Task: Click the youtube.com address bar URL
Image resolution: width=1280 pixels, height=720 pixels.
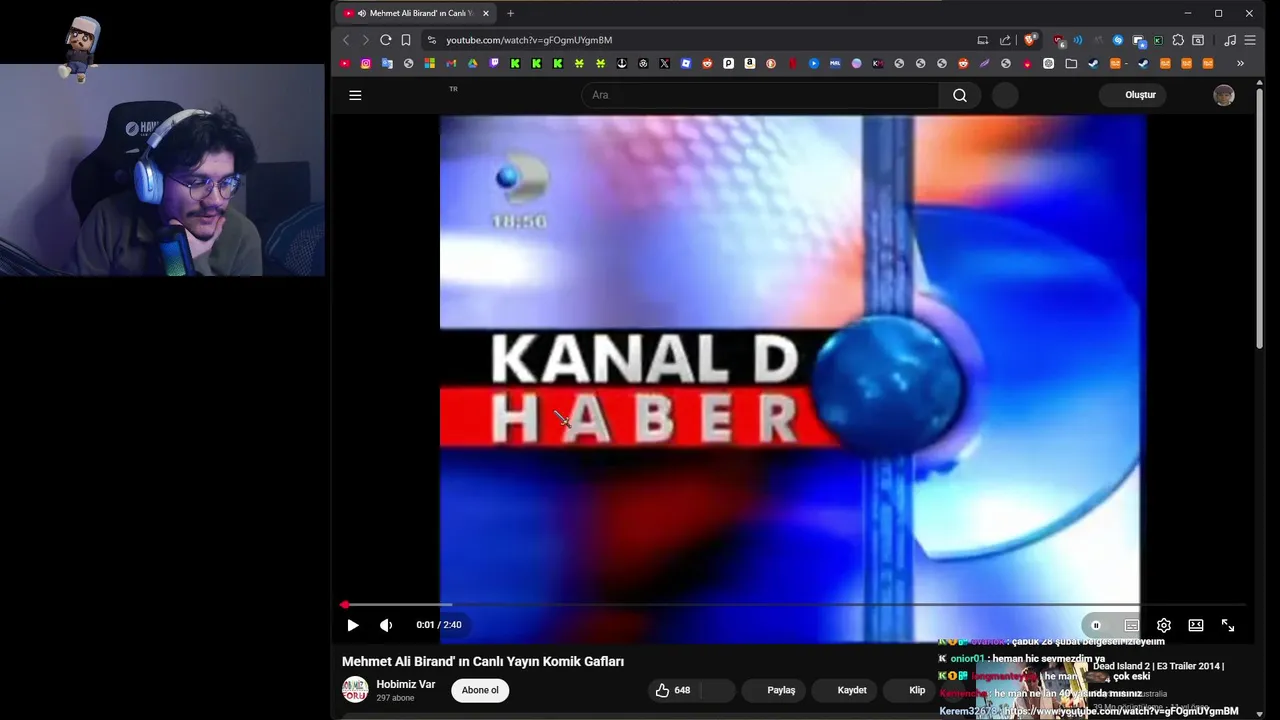Action: 529,40
